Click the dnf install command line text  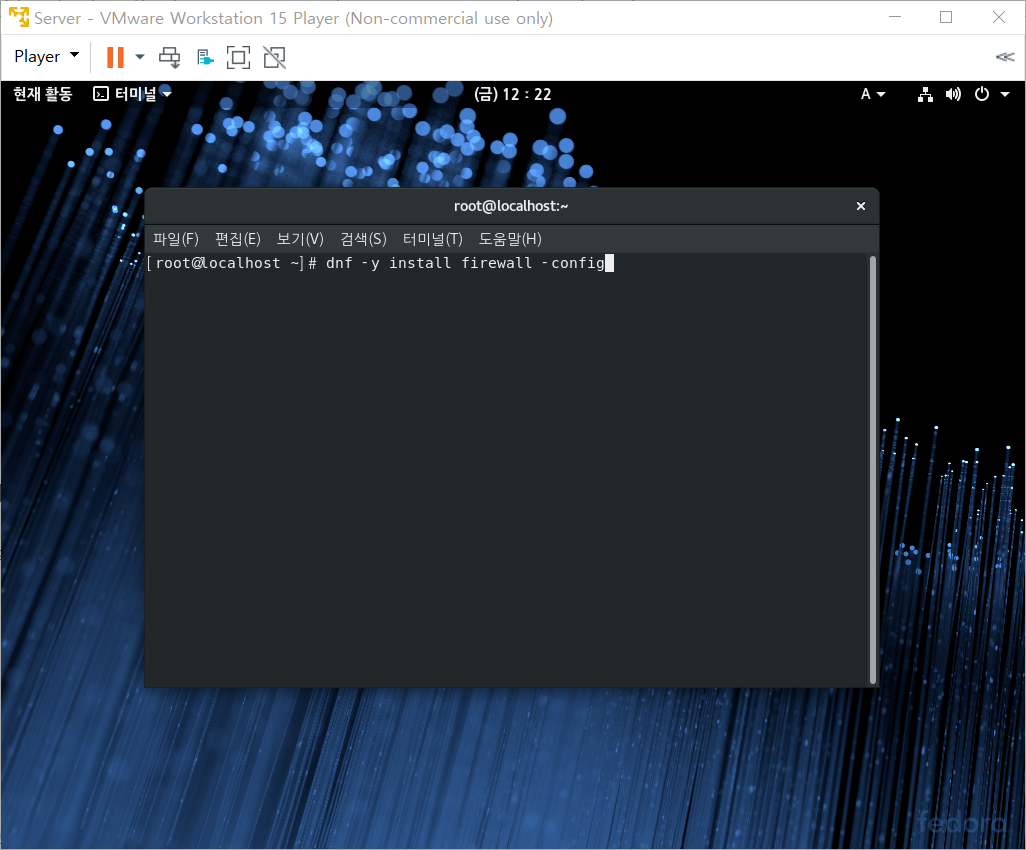point(465,263)
